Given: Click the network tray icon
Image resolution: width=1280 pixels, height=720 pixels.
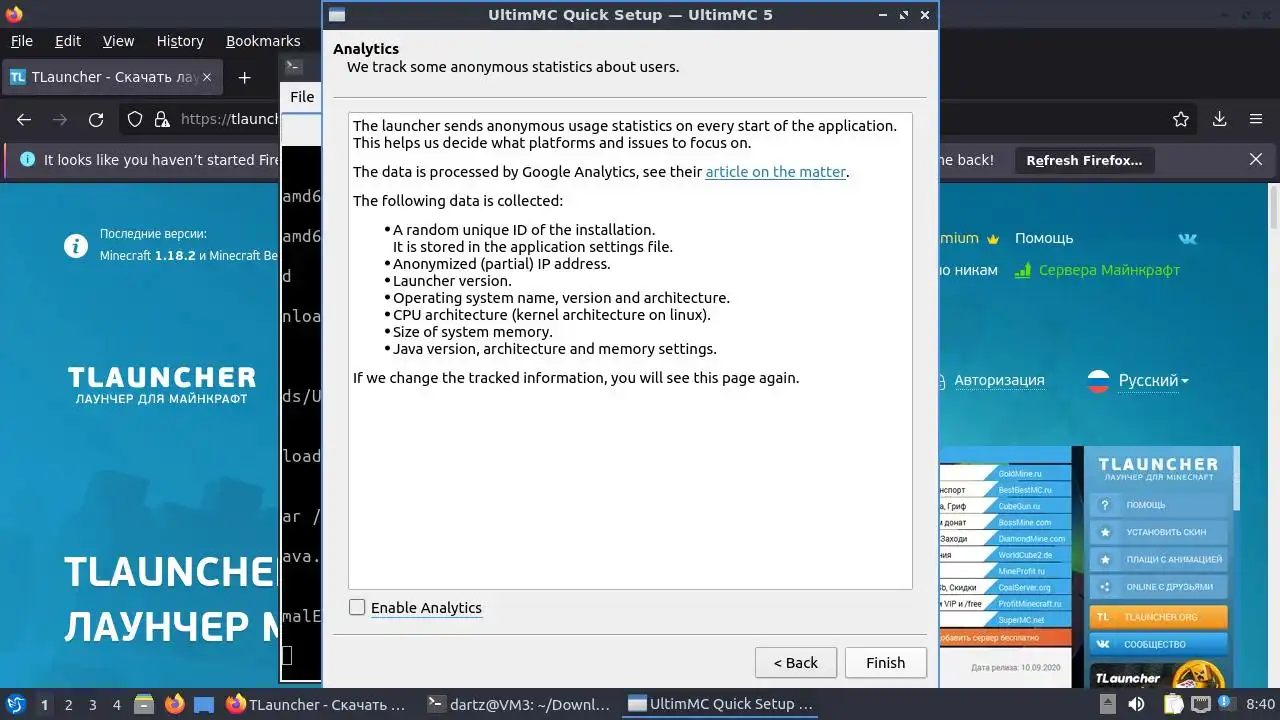Looking at the screenshot, I should coord(1200,704).
